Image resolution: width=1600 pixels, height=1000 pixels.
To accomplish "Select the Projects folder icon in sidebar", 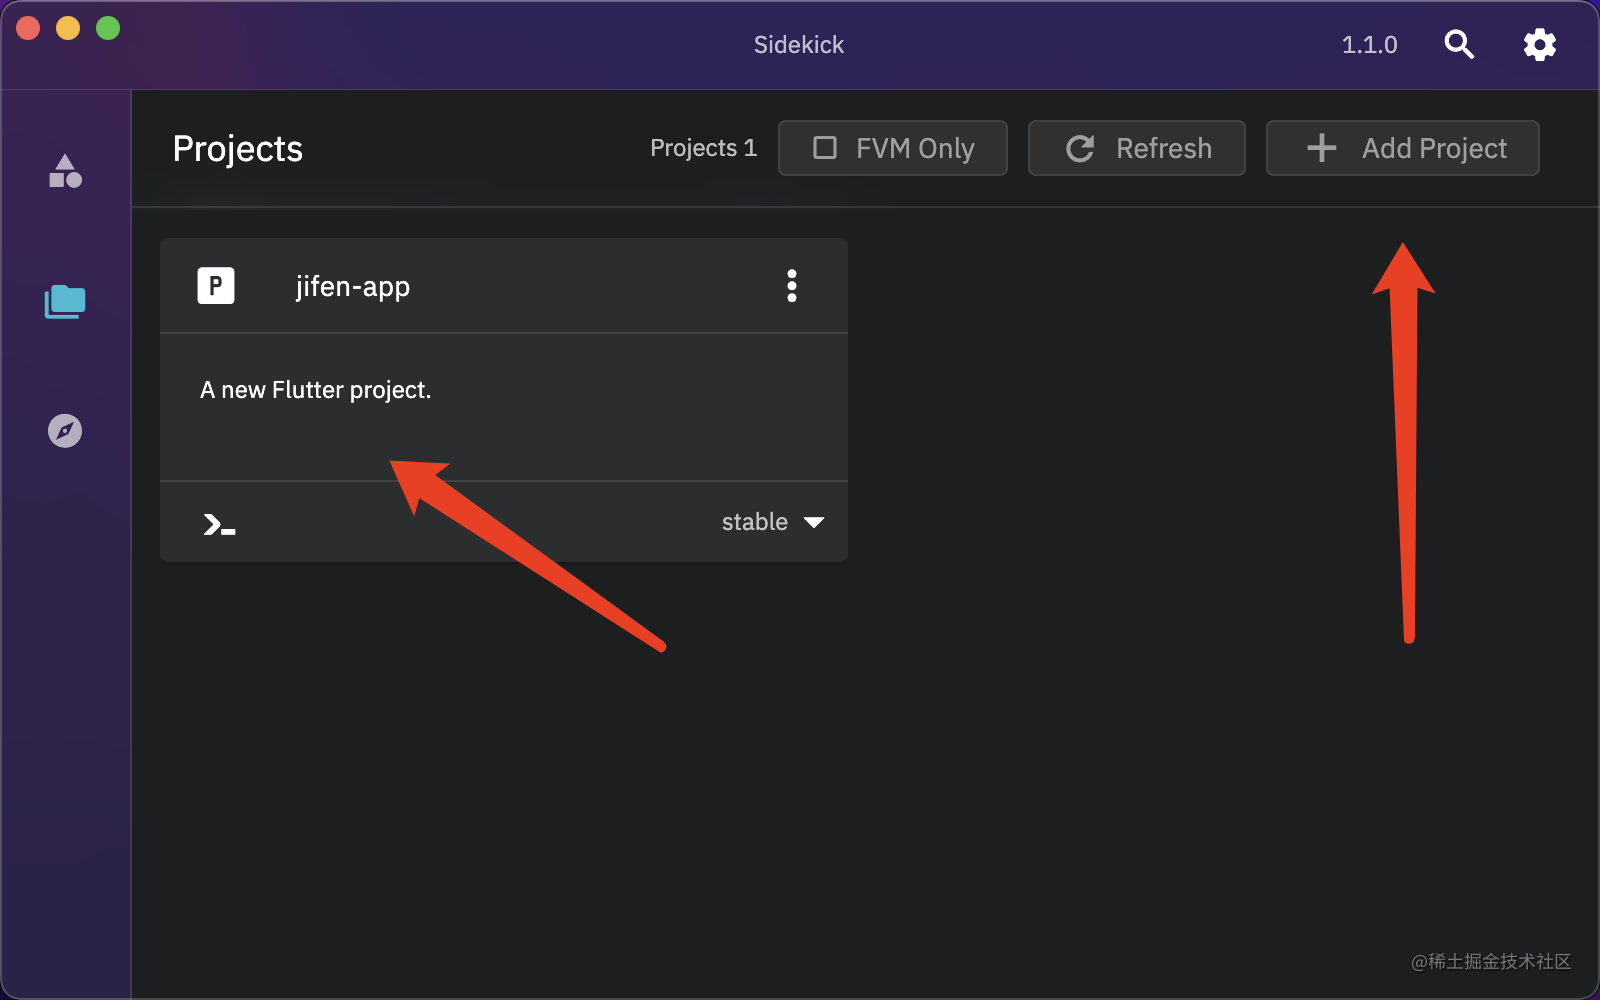I will tap(65, 301).
